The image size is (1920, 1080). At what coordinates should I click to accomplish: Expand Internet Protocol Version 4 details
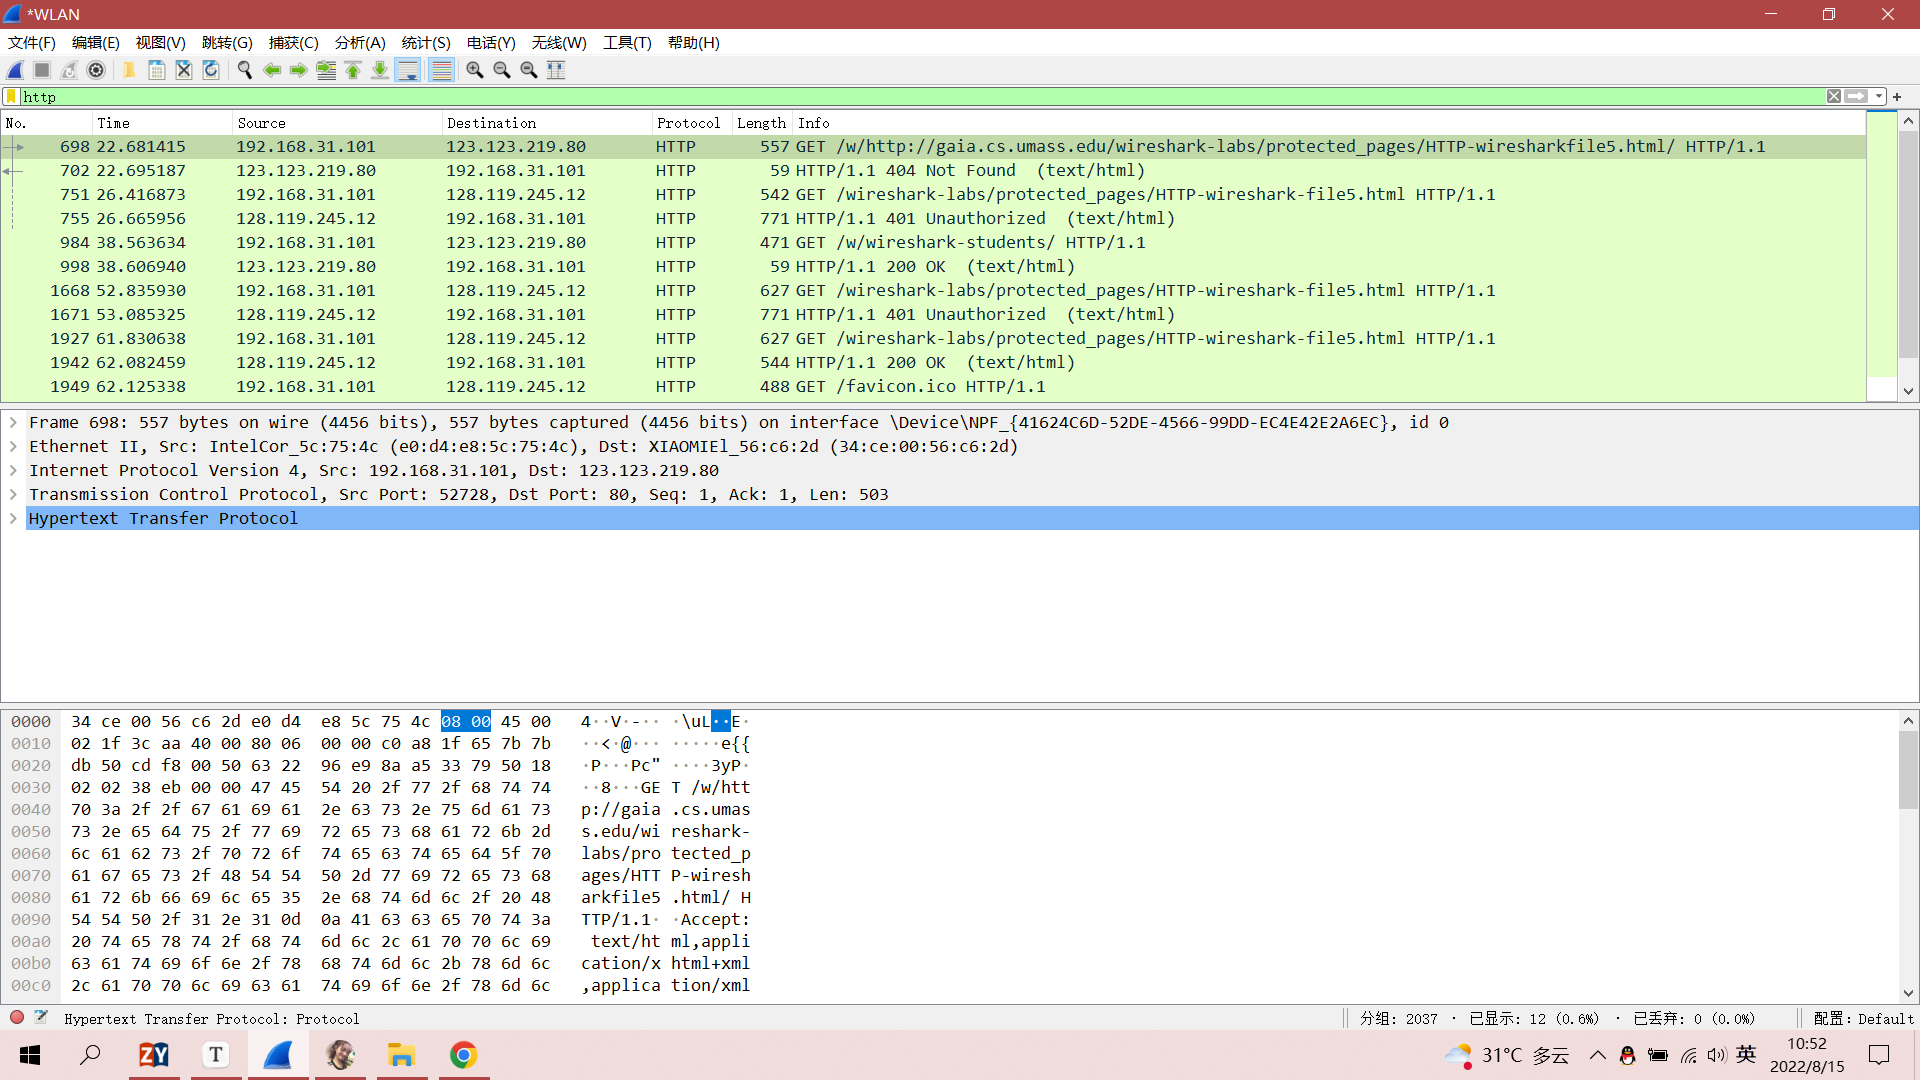point(13,470)
